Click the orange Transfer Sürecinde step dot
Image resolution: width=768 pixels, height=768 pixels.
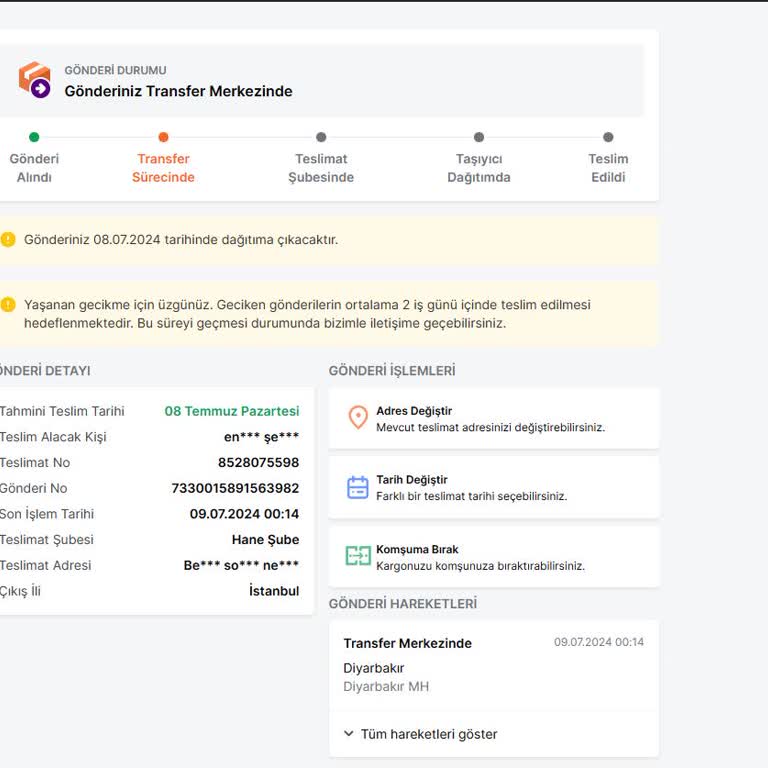[x=163, y=137]
